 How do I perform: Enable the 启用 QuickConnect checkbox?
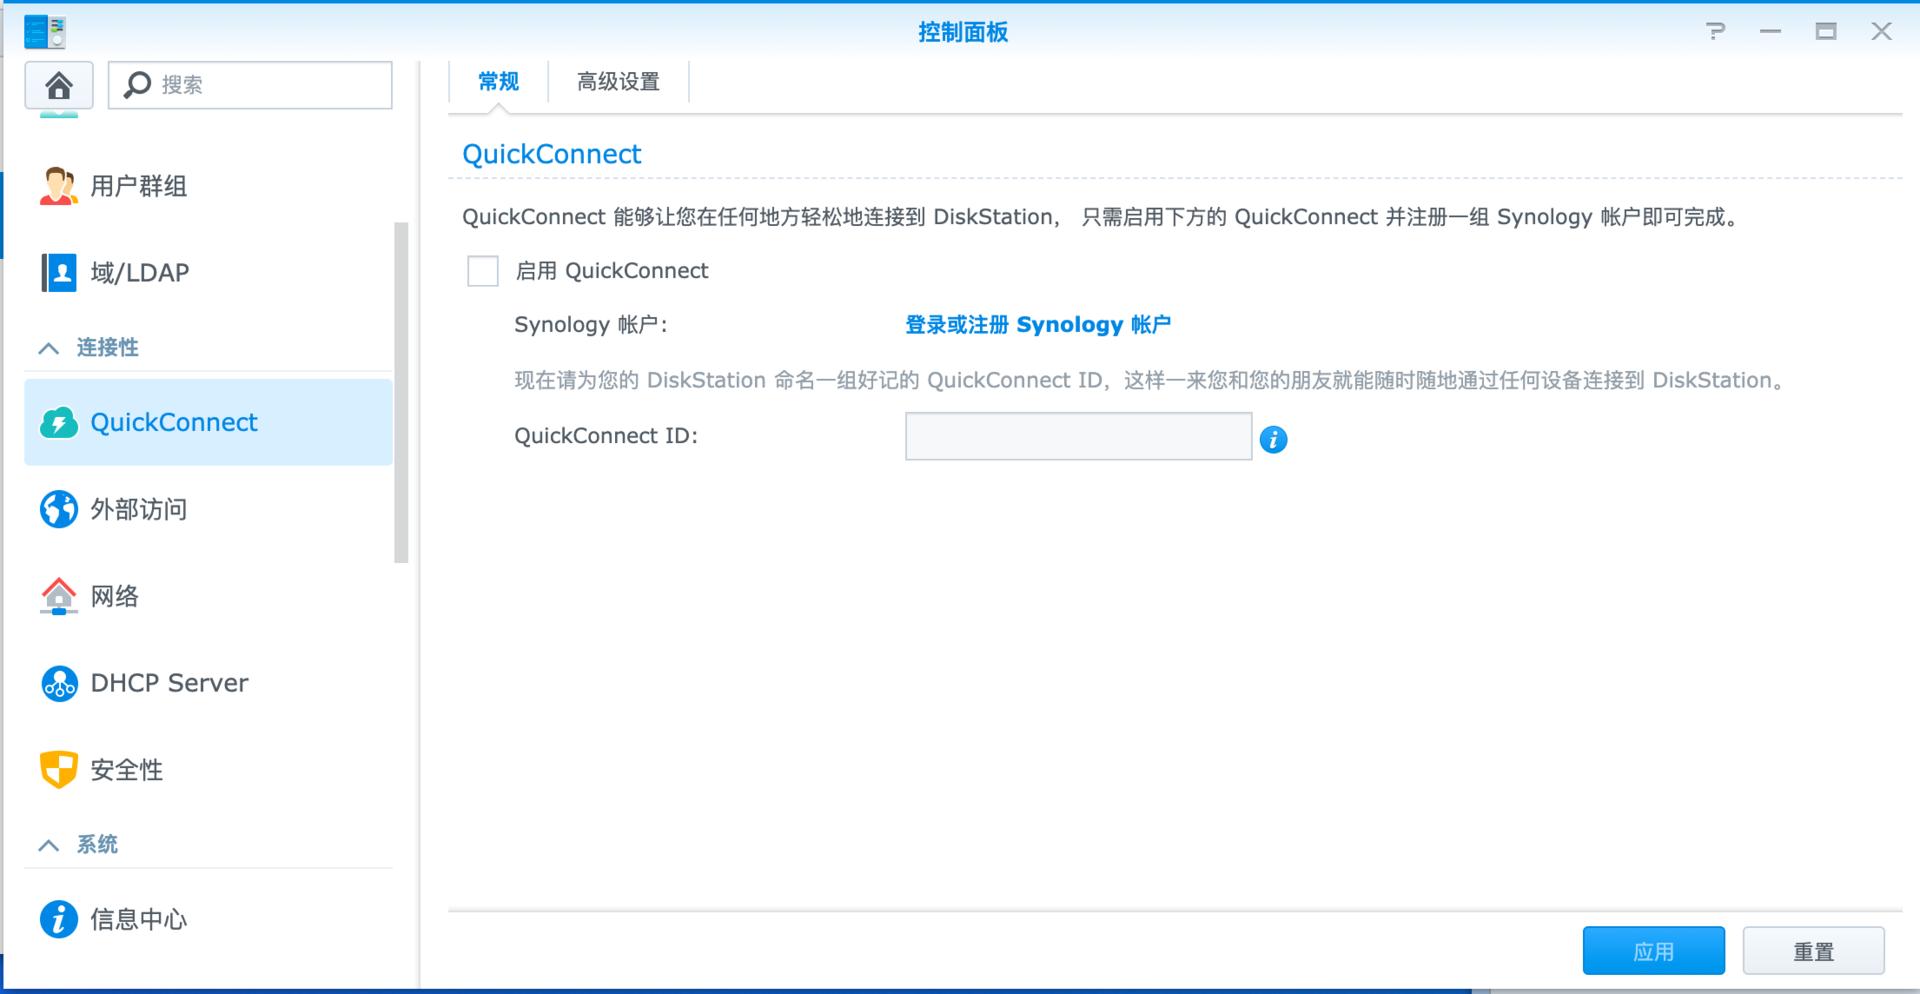(483, 270)
